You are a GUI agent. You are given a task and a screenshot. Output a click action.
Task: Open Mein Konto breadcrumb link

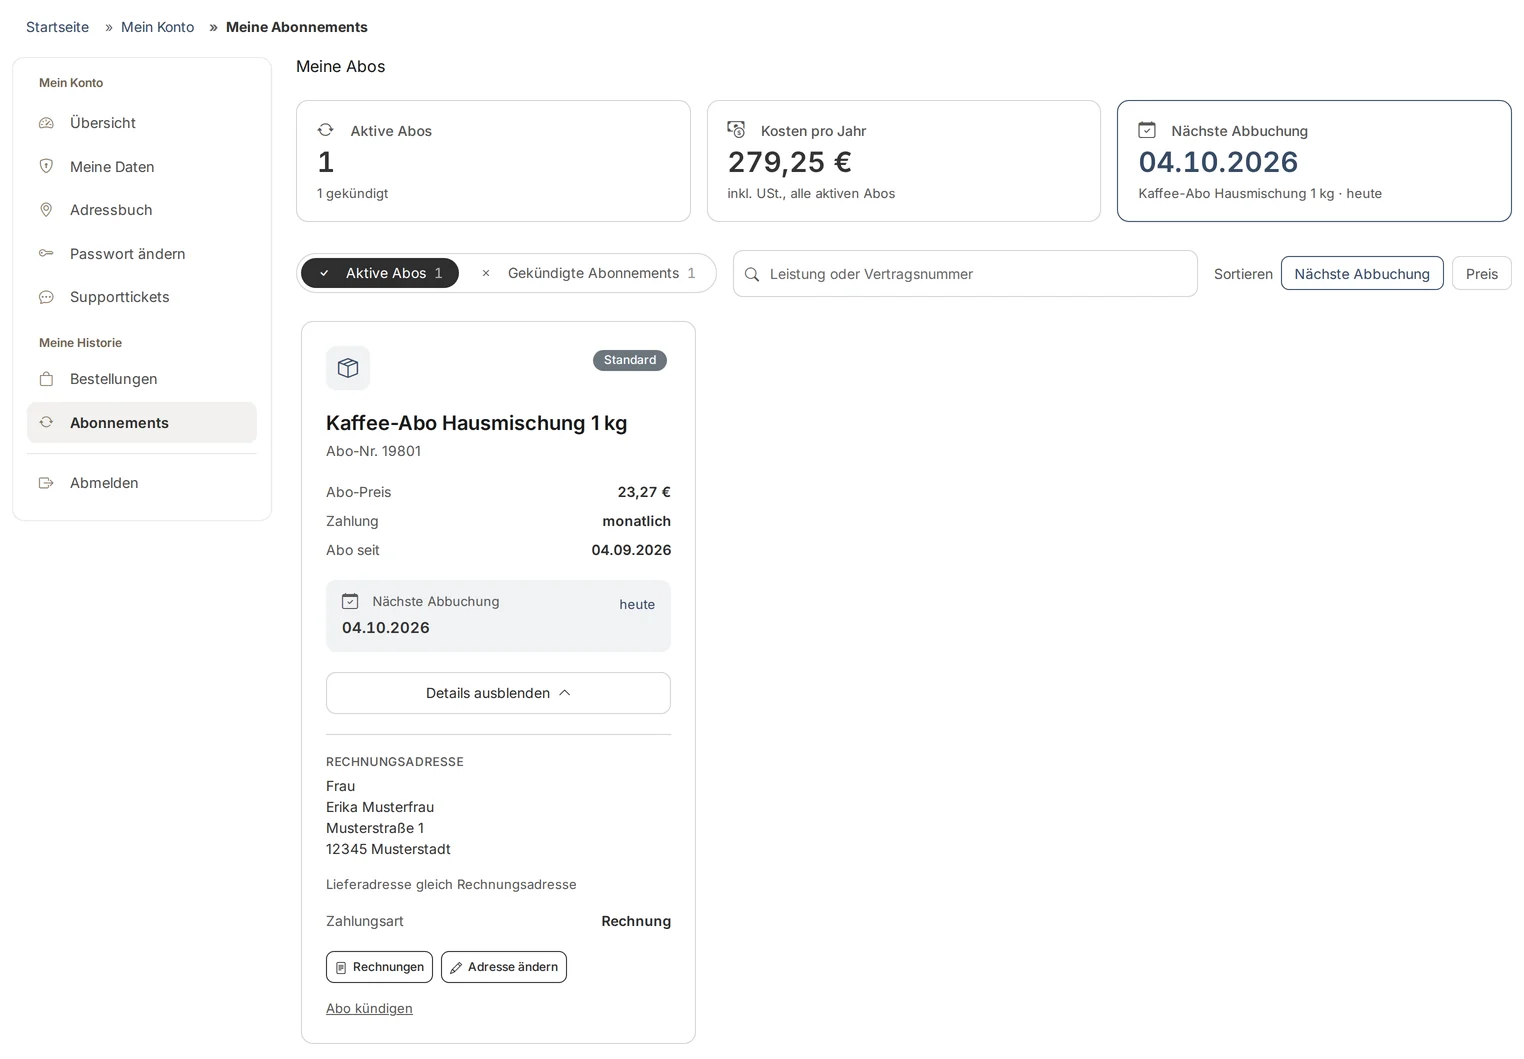[x=157, y=27]
